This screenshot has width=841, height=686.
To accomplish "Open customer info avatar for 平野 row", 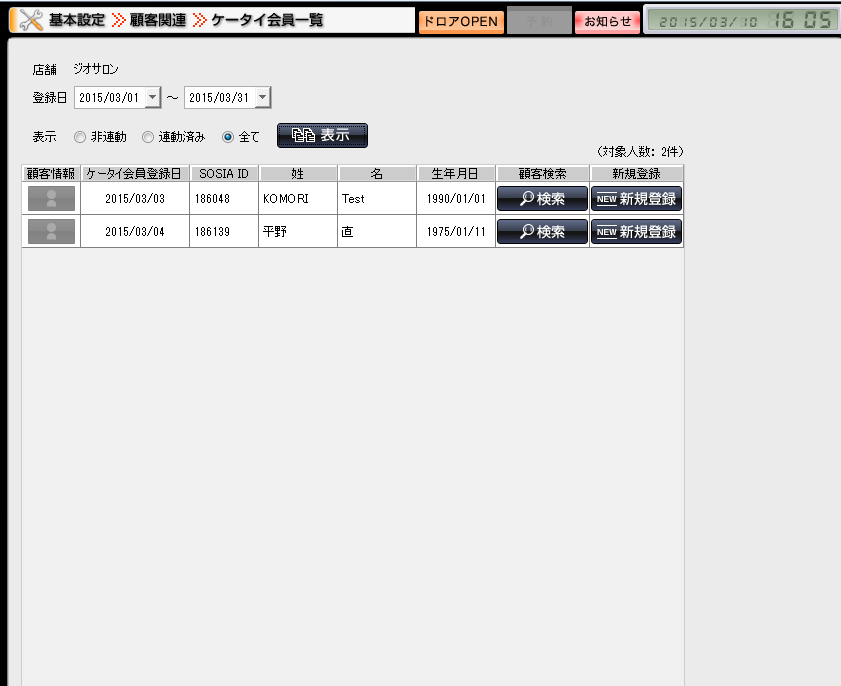I will (51, 231).
